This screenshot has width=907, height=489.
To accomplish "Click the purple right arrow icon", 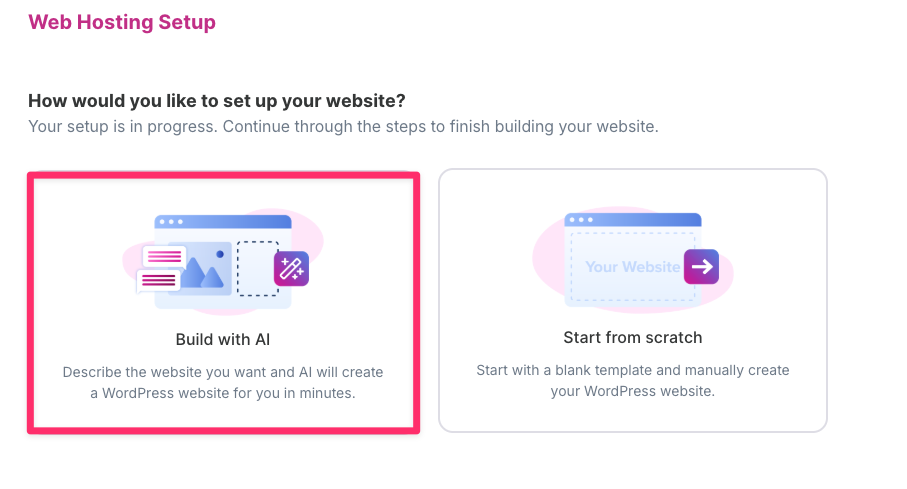I will pos(701,267).
